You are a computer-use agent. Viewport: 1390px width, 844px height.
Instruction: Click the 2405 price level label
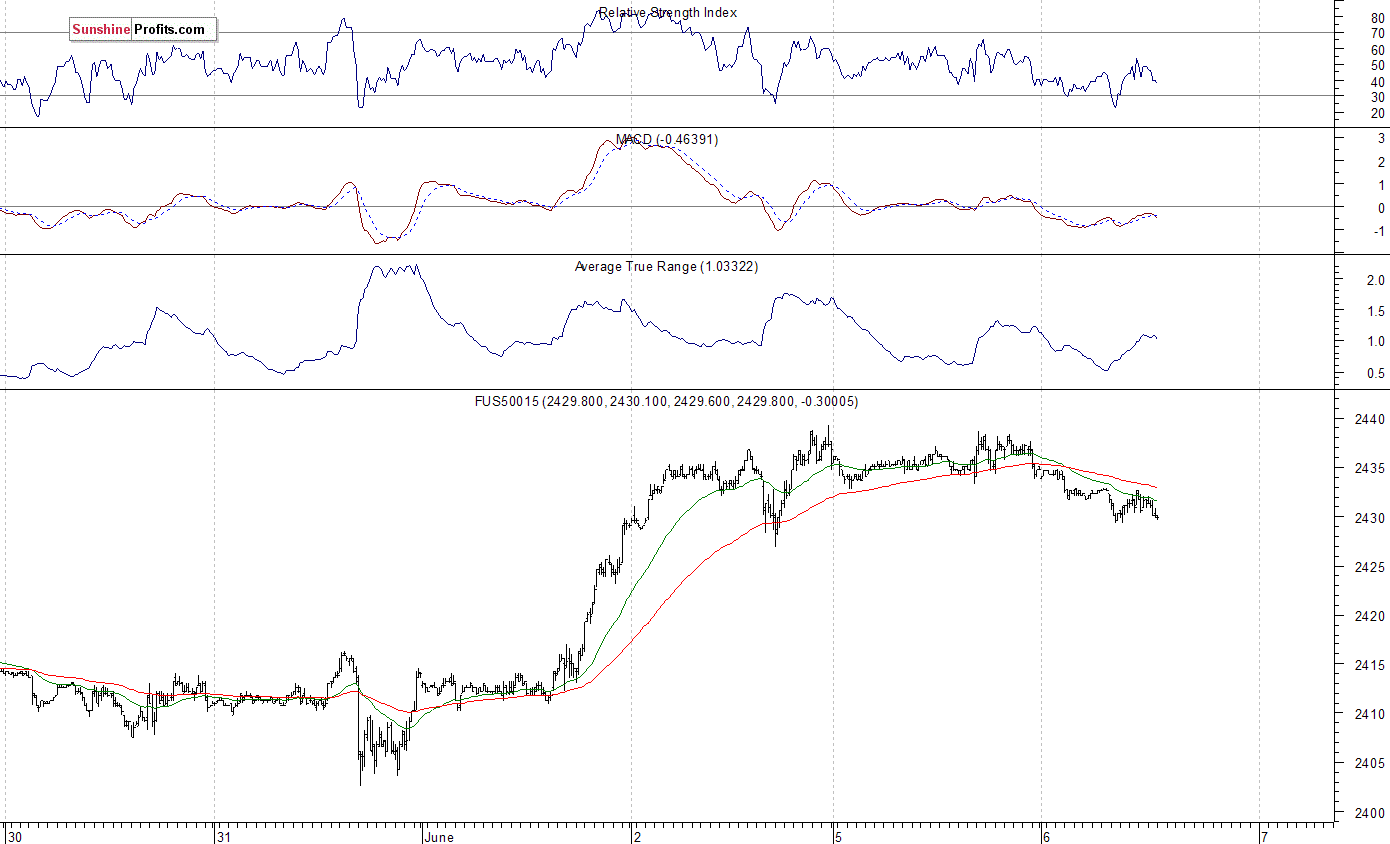(x=1370, y=764)
